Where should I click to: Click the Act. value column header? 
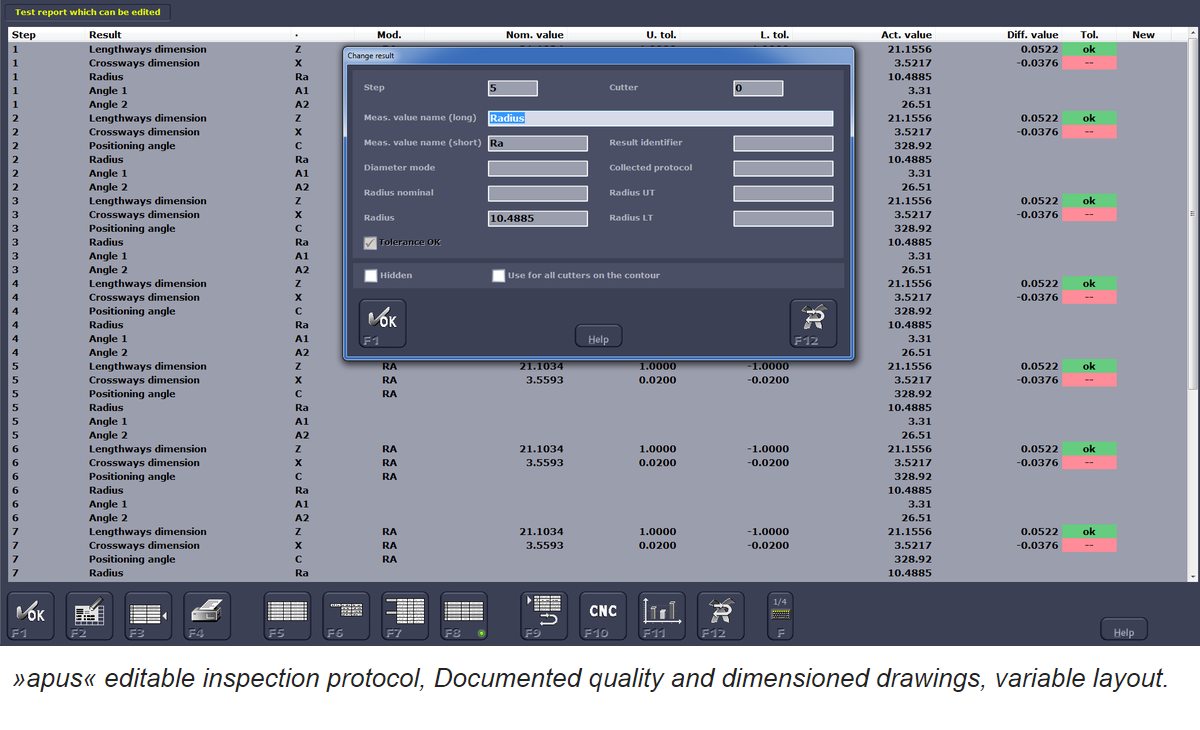point(906,35)
